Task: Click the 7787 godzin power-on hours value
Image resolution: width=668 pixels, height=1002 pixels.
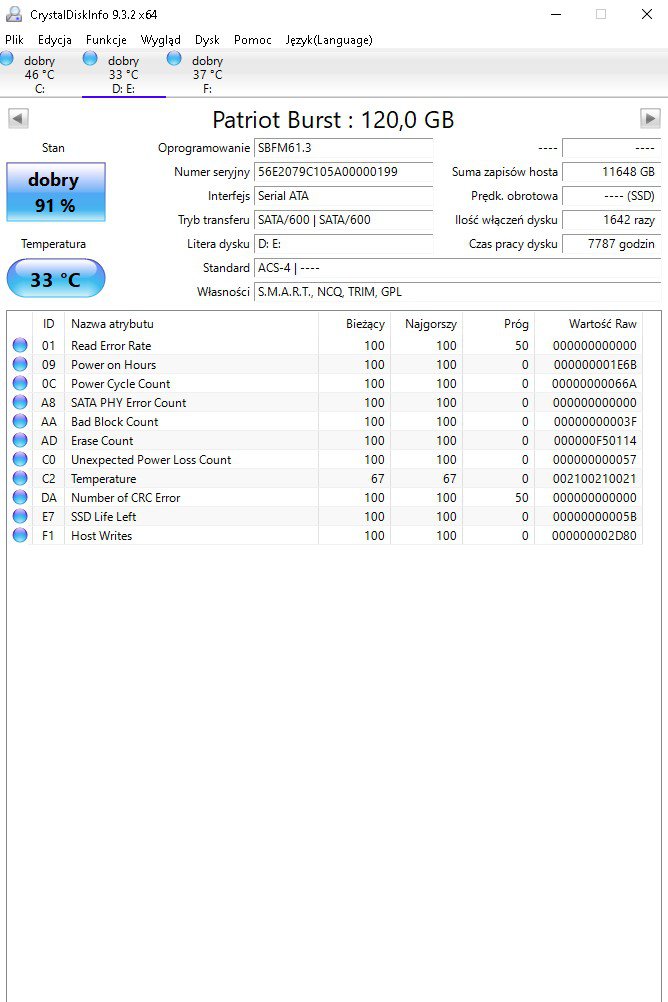Action: 611,243
